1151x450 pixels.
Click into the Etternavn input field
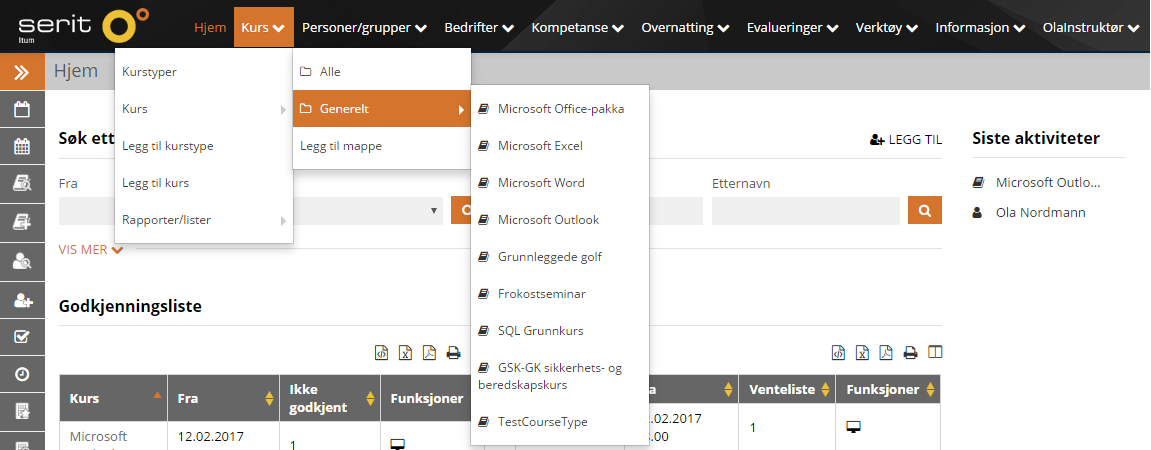pyautogui.click(x=805, y=211)
